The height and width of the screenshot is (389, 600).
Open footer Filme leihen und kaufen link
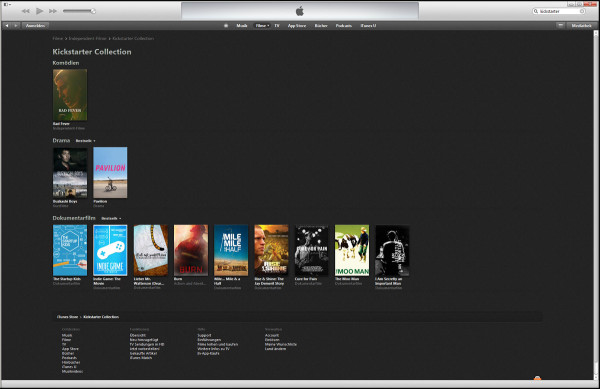tap(218, 344)
